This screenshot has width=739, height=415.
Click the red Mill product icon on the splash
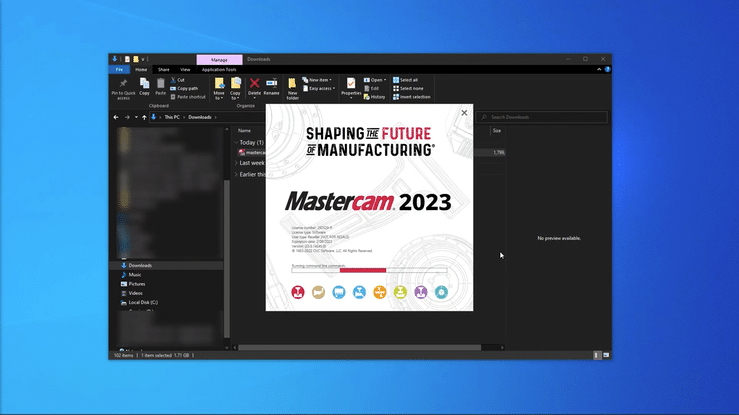[298, 292]
